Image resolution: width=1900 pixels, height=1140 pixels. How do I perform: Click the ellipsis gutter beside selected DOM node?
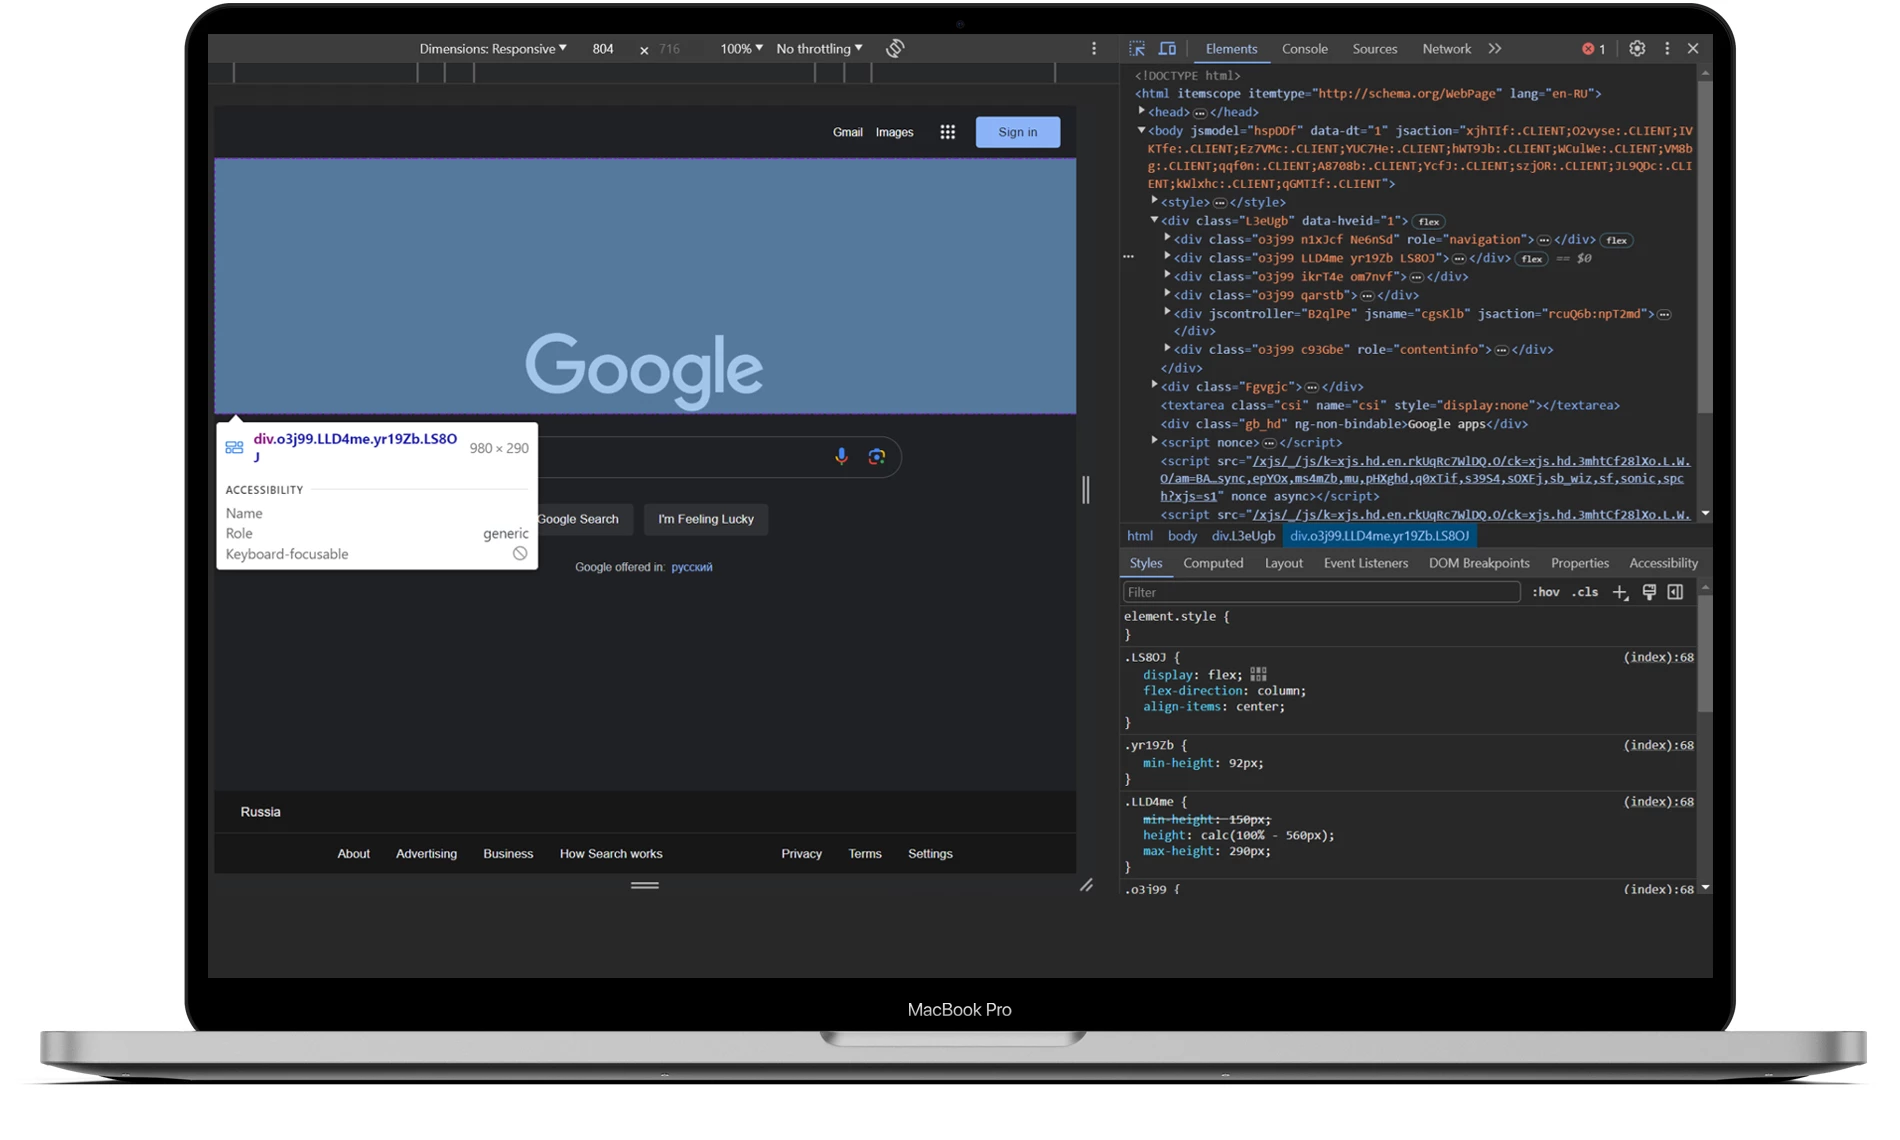point(1129,257)
